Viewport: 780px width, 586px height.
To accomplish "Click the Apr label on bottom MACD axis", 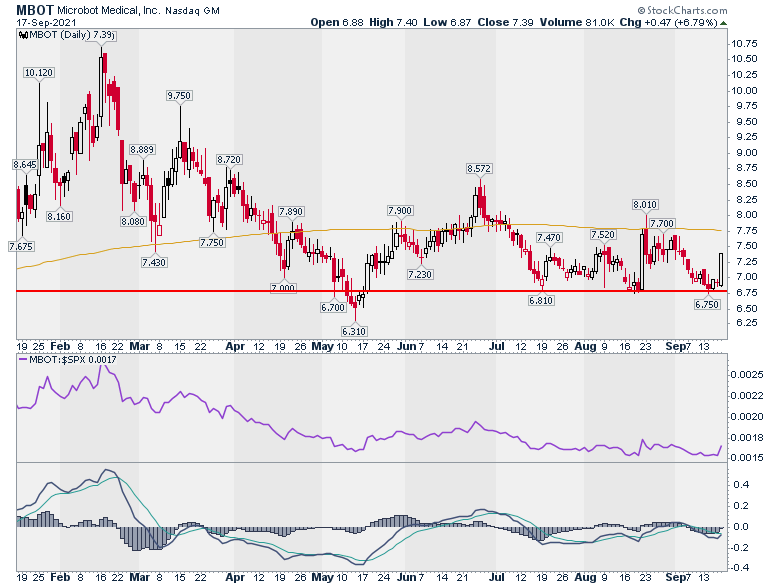I will [x=235, y=578].
